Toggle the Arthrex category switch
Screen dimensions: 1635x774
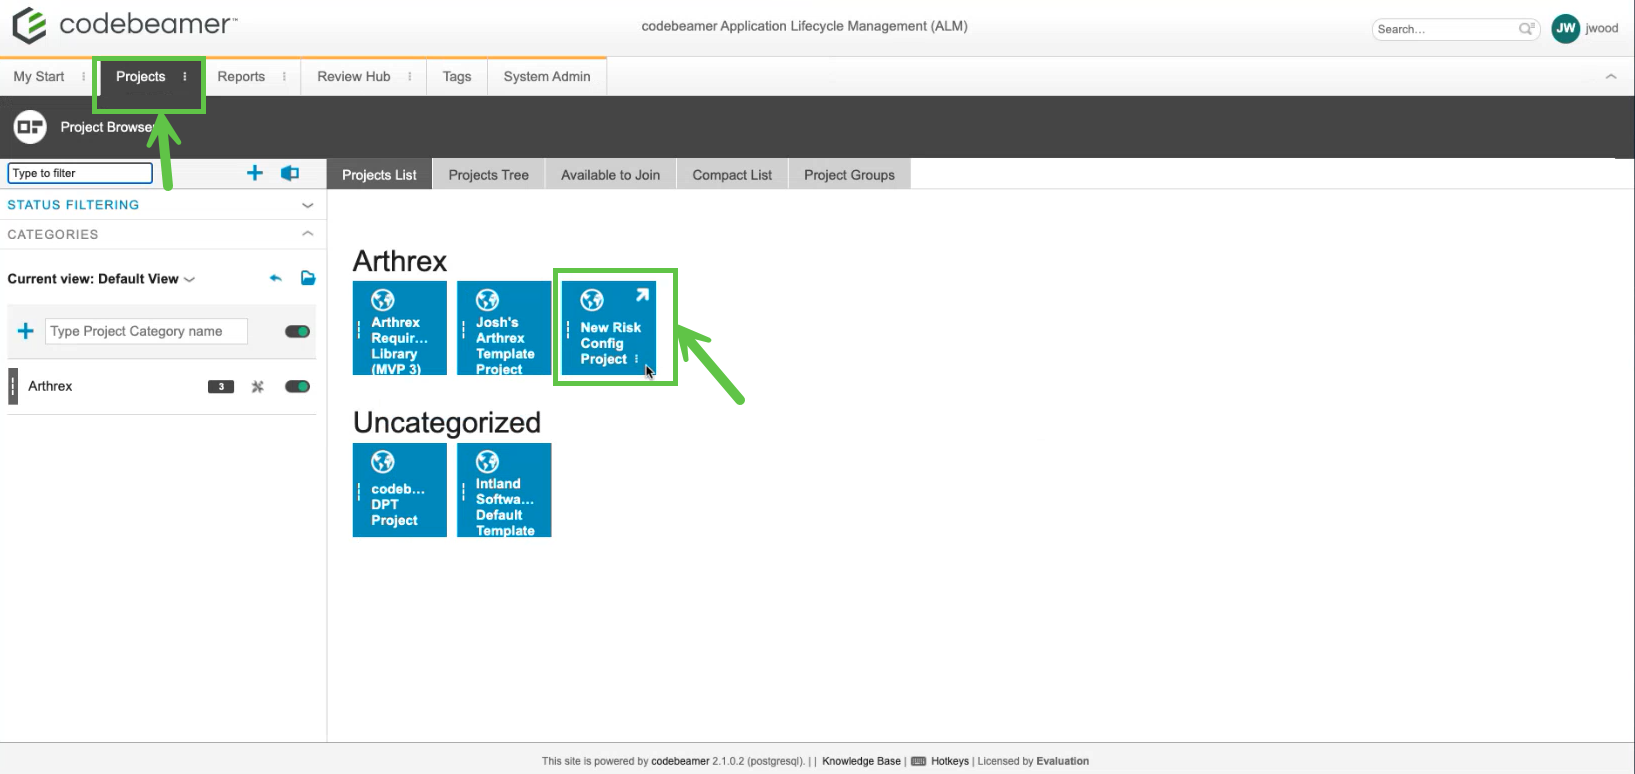pyautogui.click(x=297, y=387)
